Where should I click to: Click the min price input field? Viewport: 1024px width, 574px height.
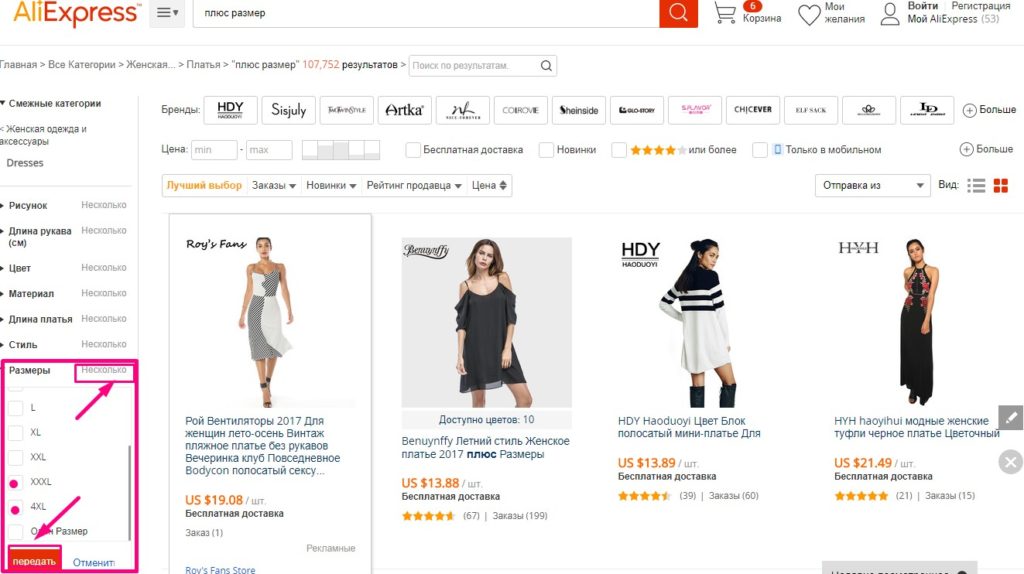pos(214,150)
